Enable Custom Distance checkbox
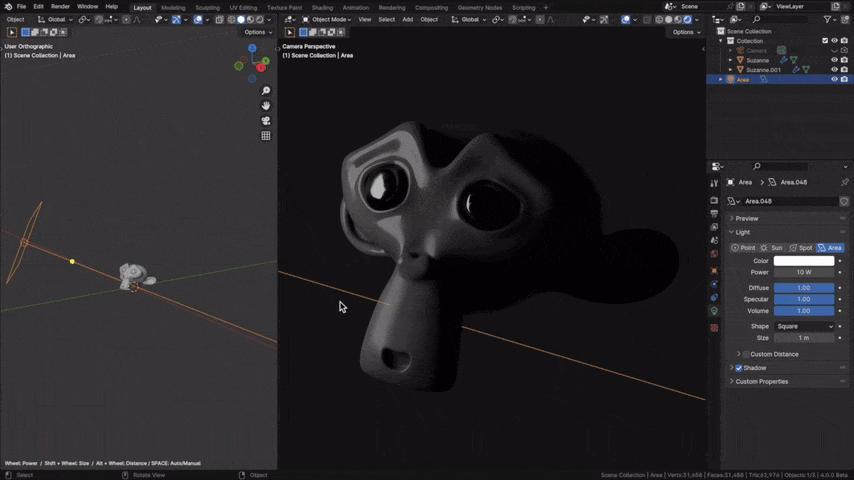Image resolution: width=854 pixels, height=480 pixels. (x=746, y=354)
